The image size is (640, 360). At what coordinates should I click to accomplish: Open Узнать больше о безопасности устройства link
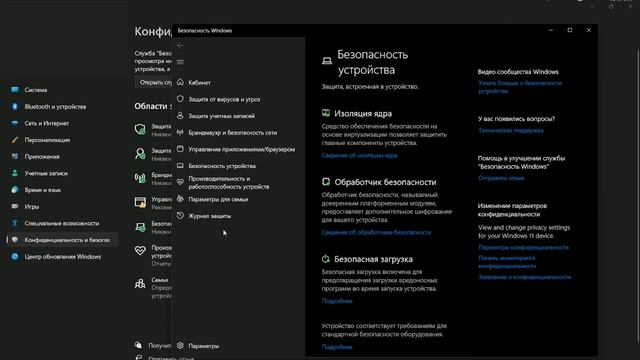click(520, 87)
